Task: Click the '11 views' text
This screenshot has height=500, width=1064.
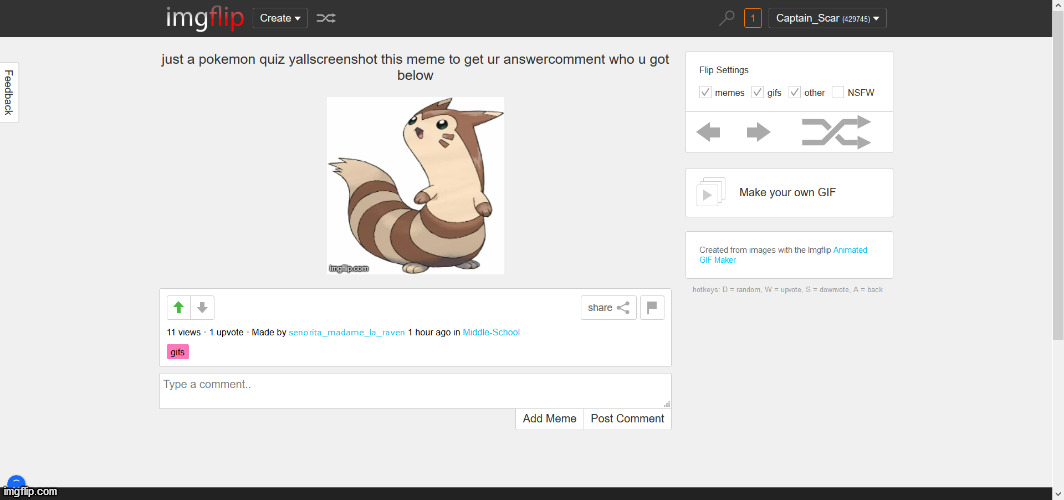Action: [184, 332]
